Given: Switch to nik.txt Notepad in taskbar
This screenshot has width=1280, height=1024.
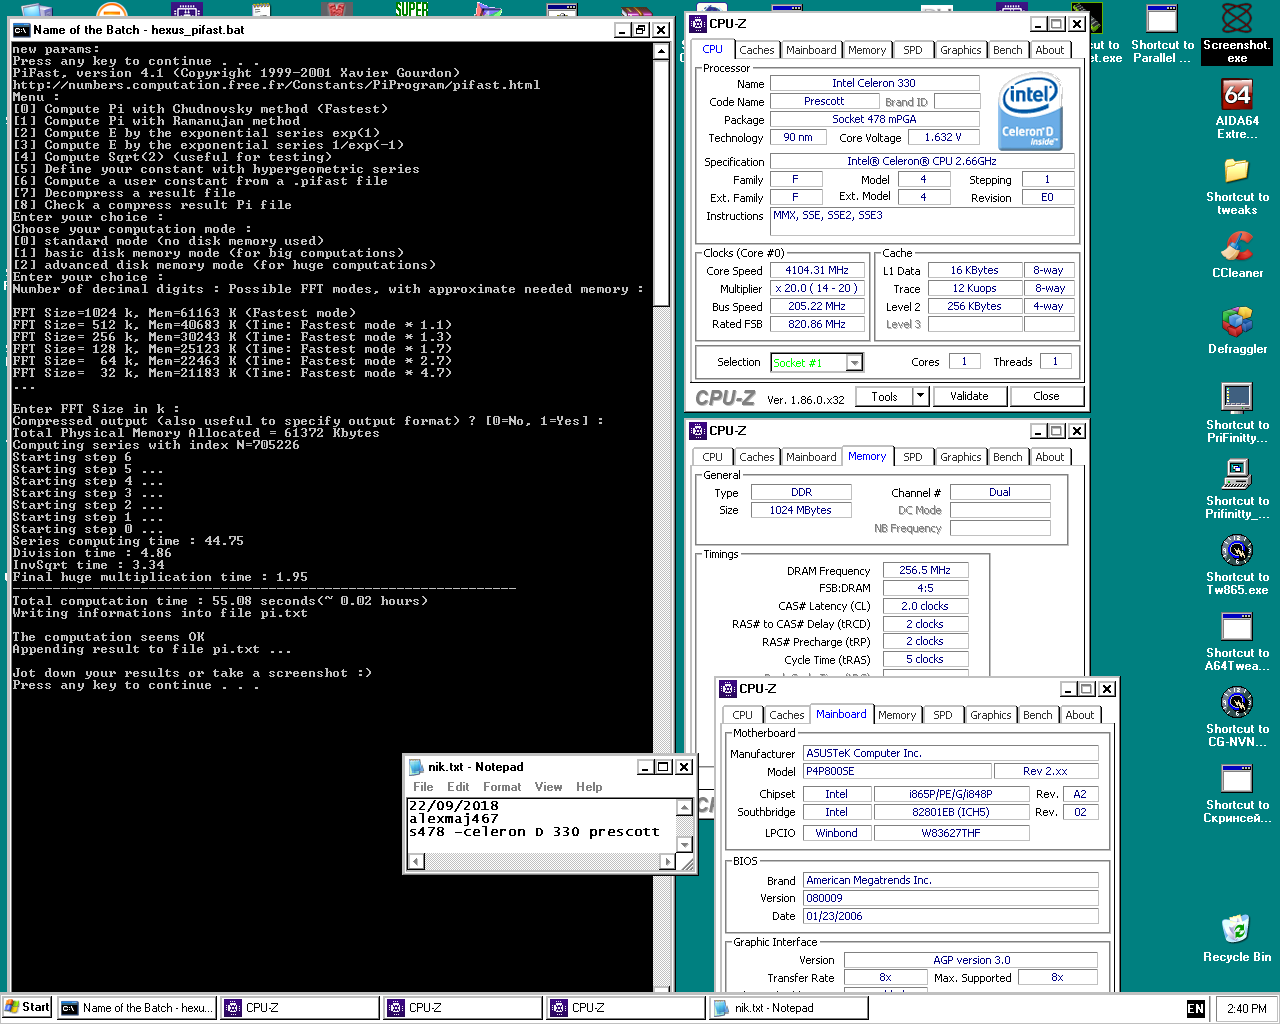Looking at the screenshot, I should tap(788, 1008).
